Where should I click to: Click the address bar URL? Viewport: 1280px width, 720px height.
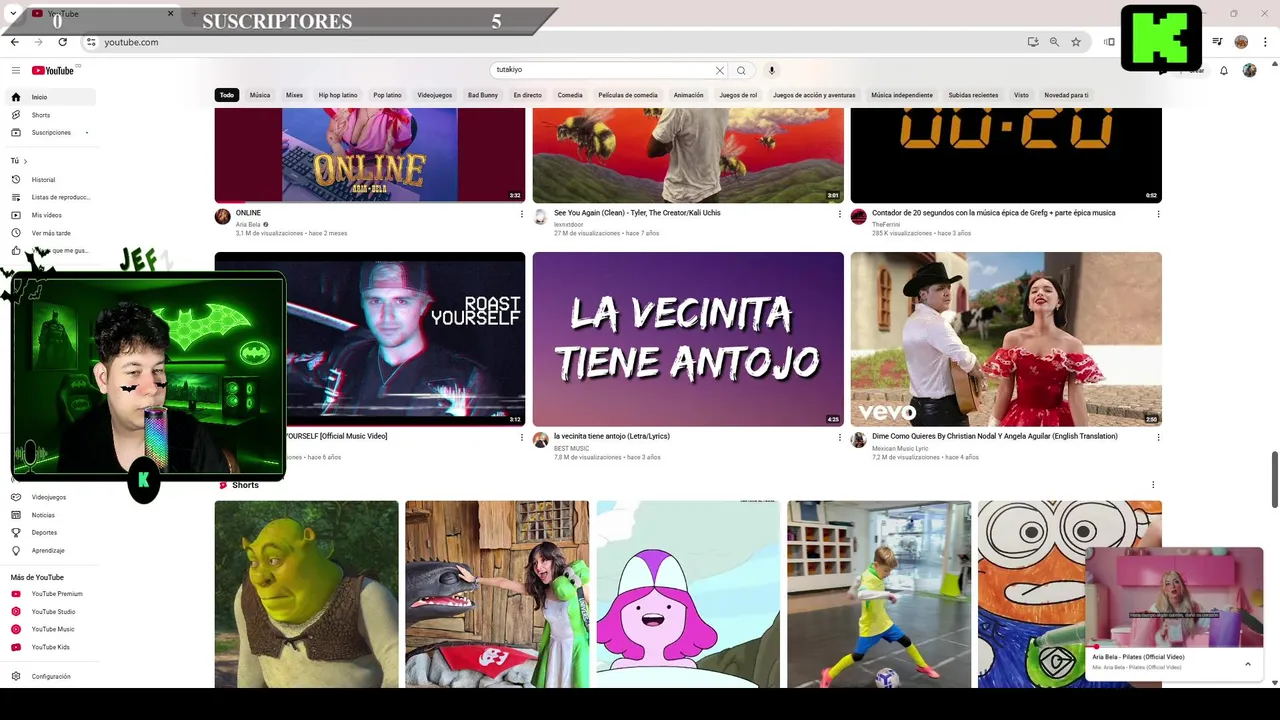pos(131,42)
